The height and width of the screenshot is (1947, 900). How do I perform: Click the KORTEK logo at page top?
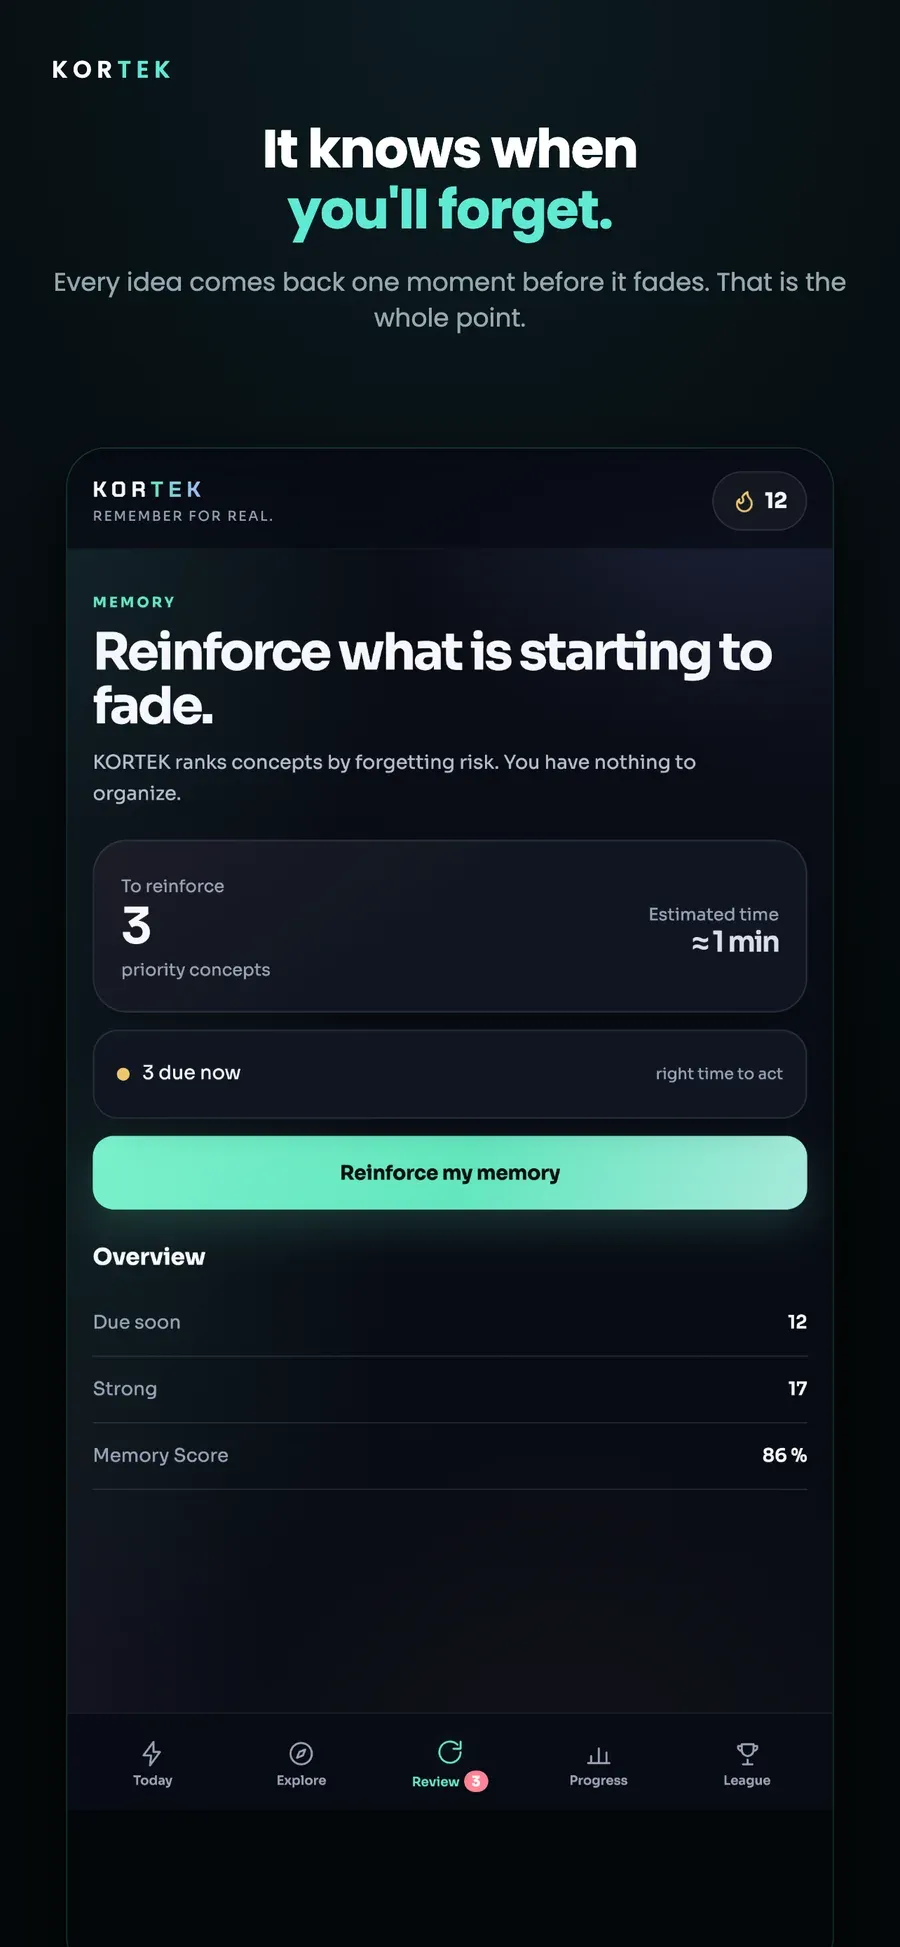pyautogui.click(x=111, y=70)
